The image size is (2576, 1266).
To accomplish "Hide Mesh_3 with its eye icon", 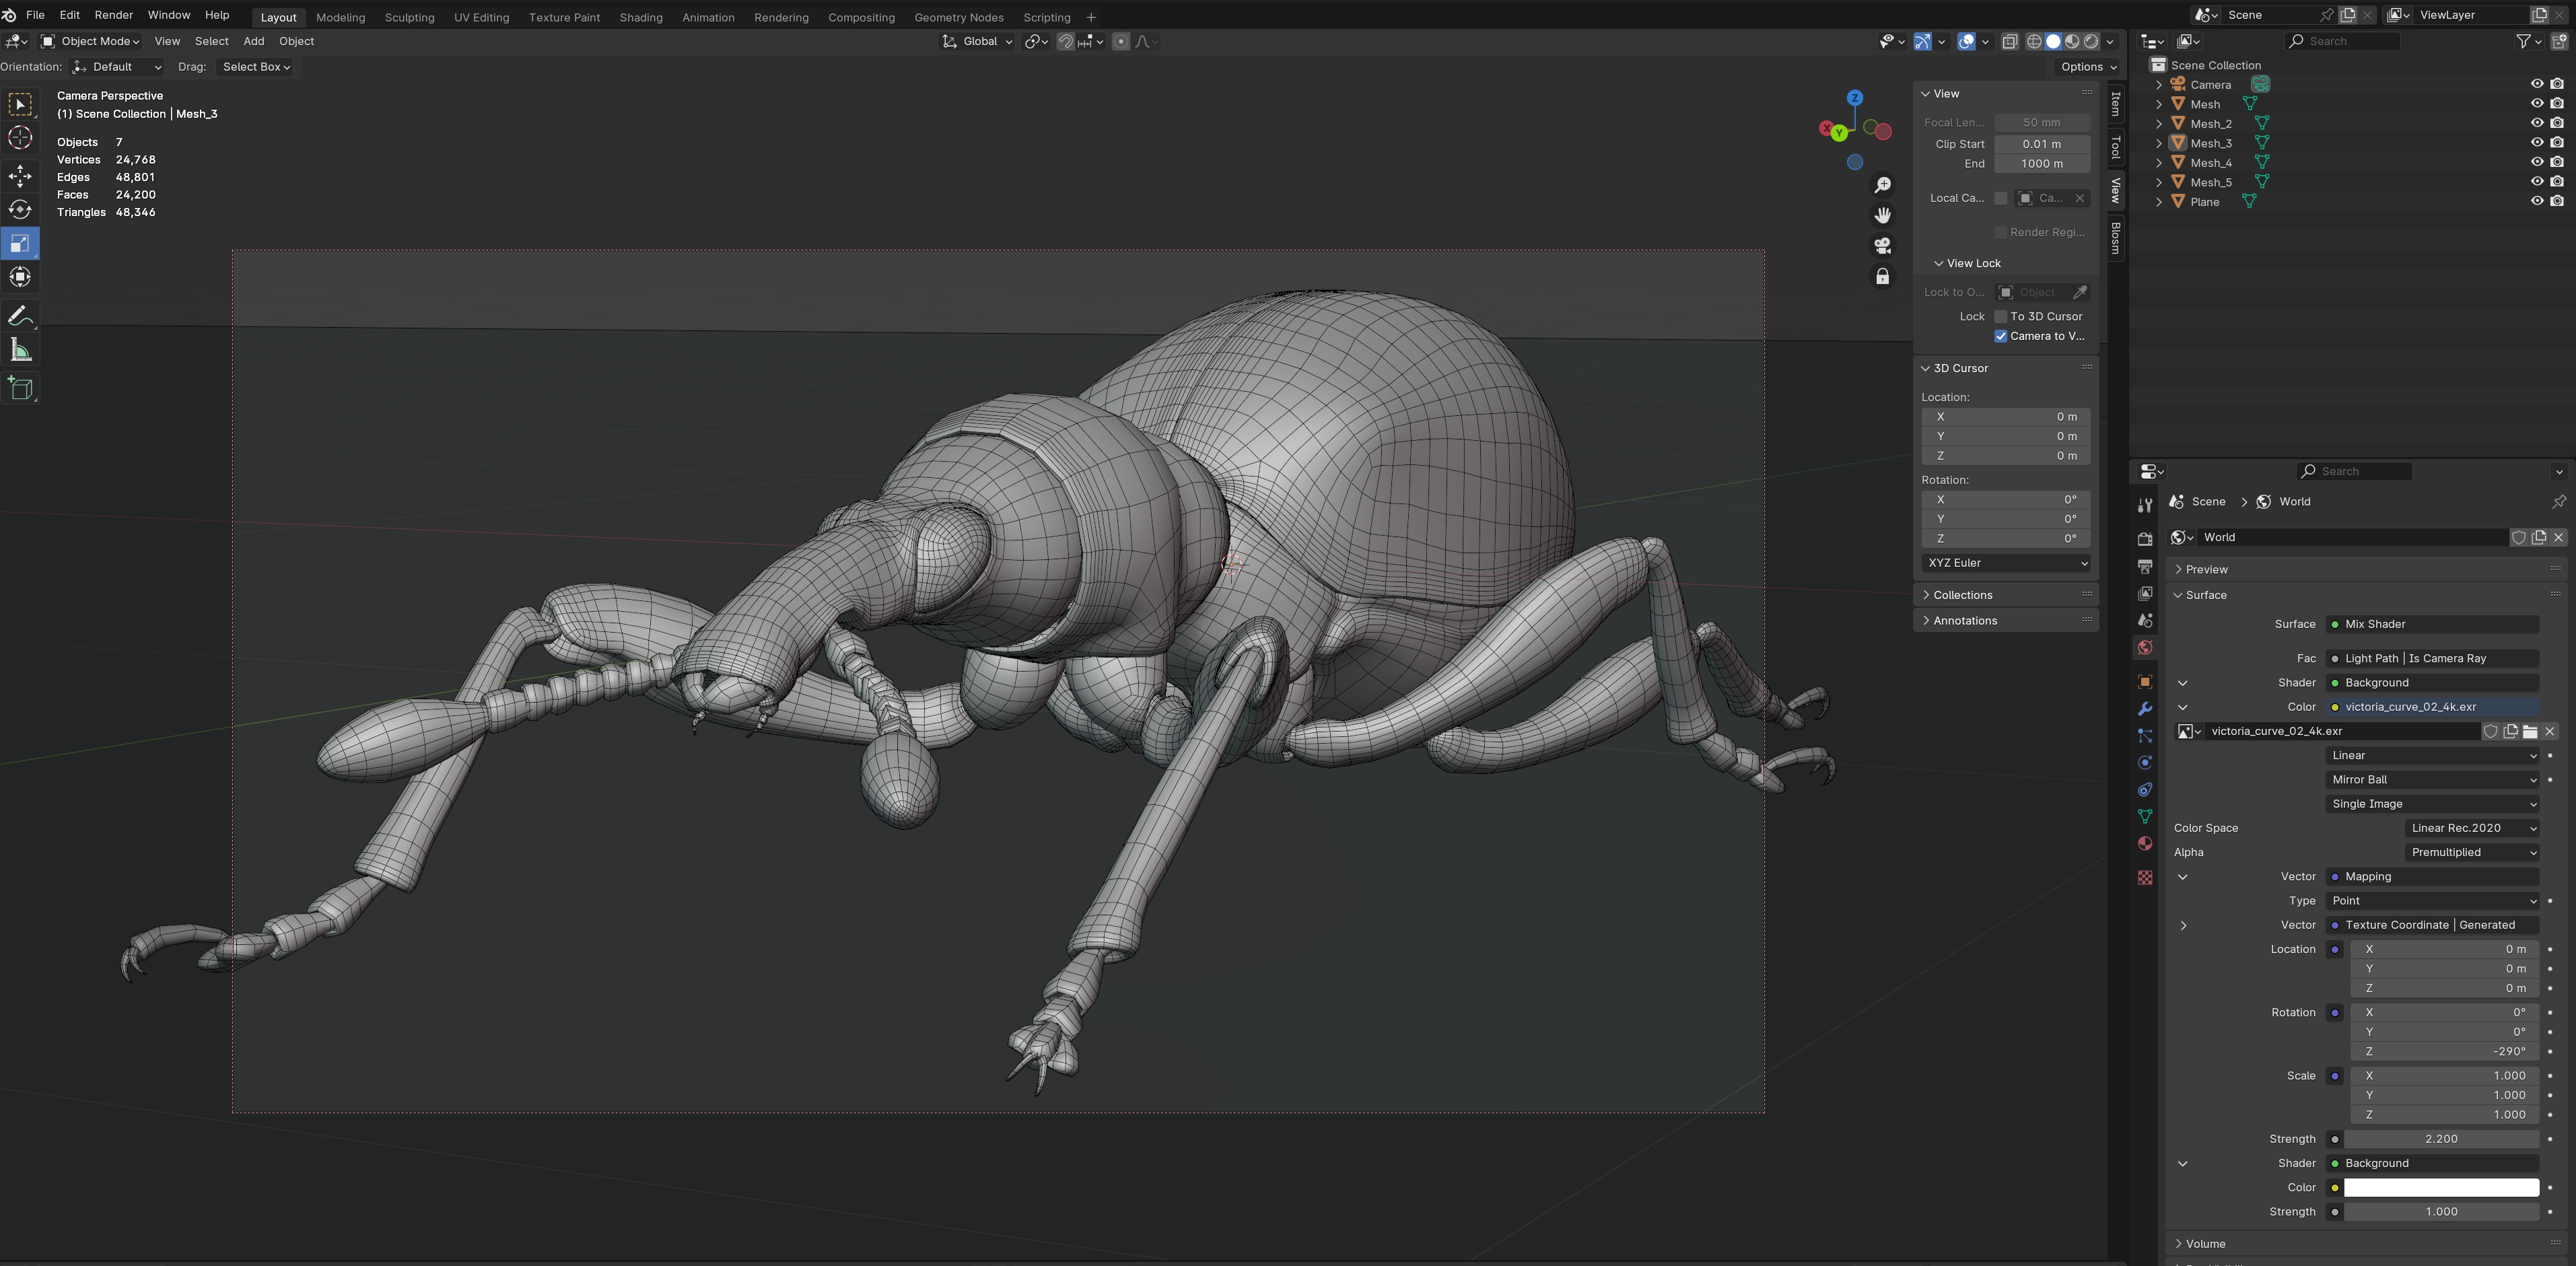I will (x=2536, y=143).
